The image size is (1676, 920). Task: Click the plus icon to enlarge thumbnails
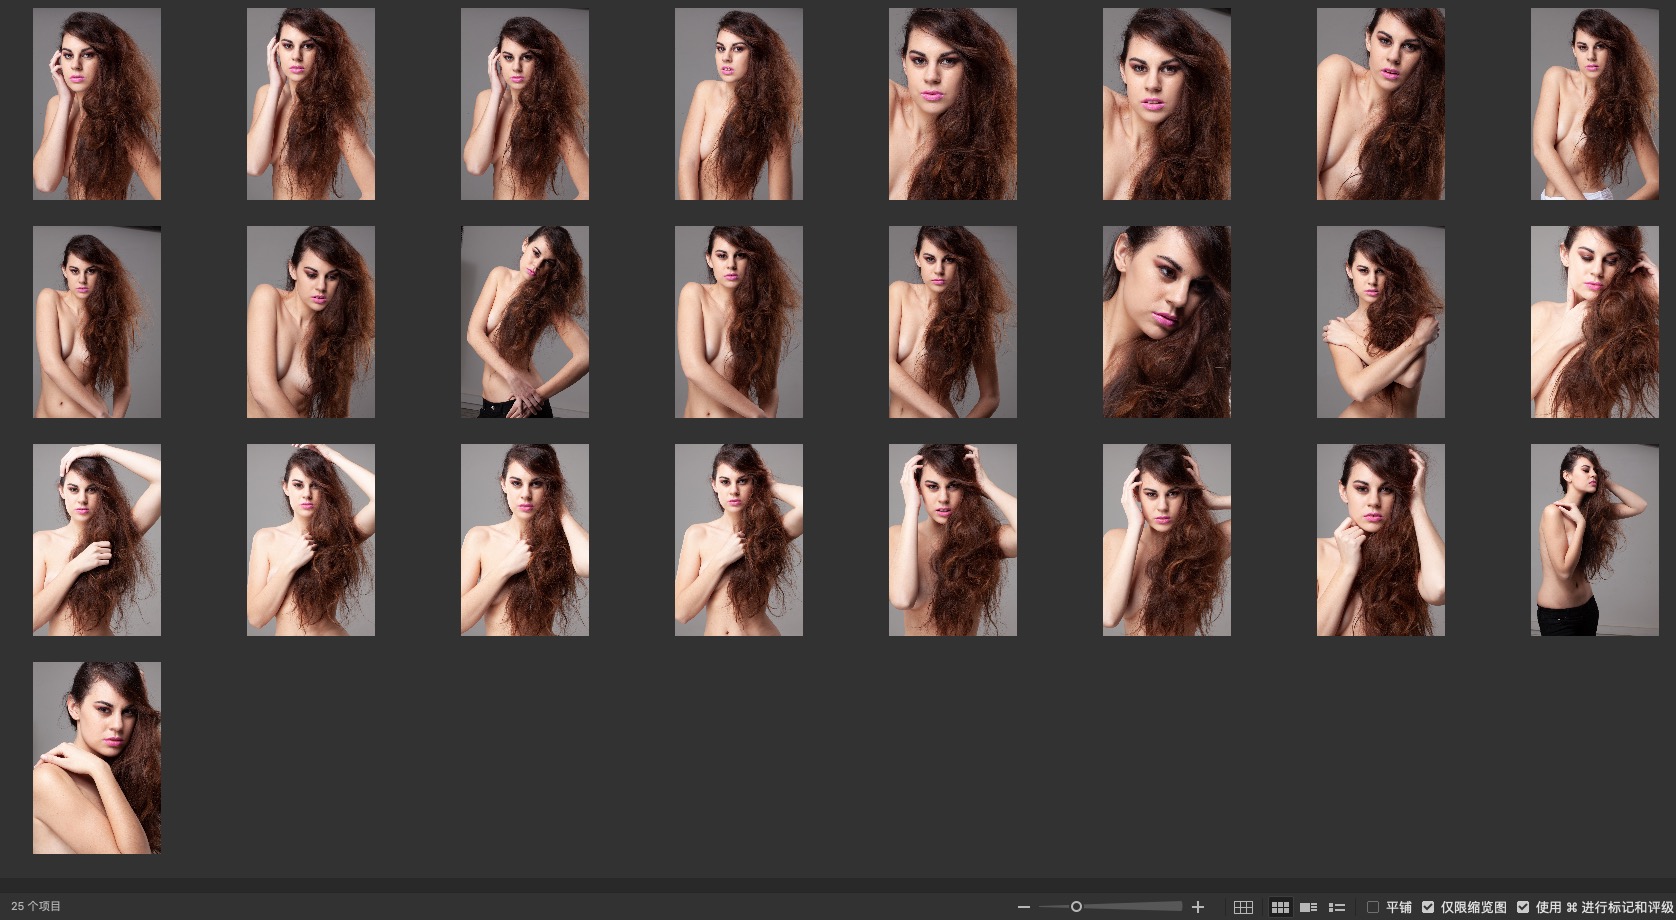click(1198, 907)
